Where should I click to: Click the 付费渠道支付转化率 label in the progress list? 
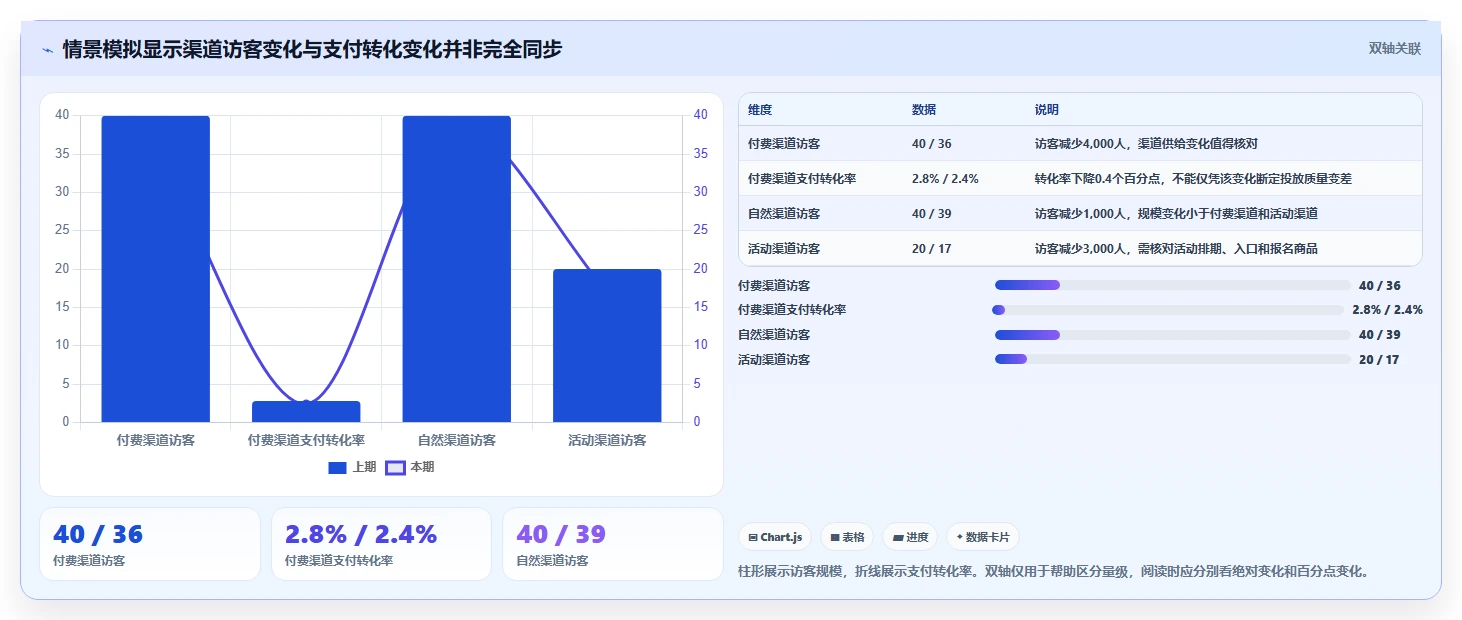click(792, 310)
